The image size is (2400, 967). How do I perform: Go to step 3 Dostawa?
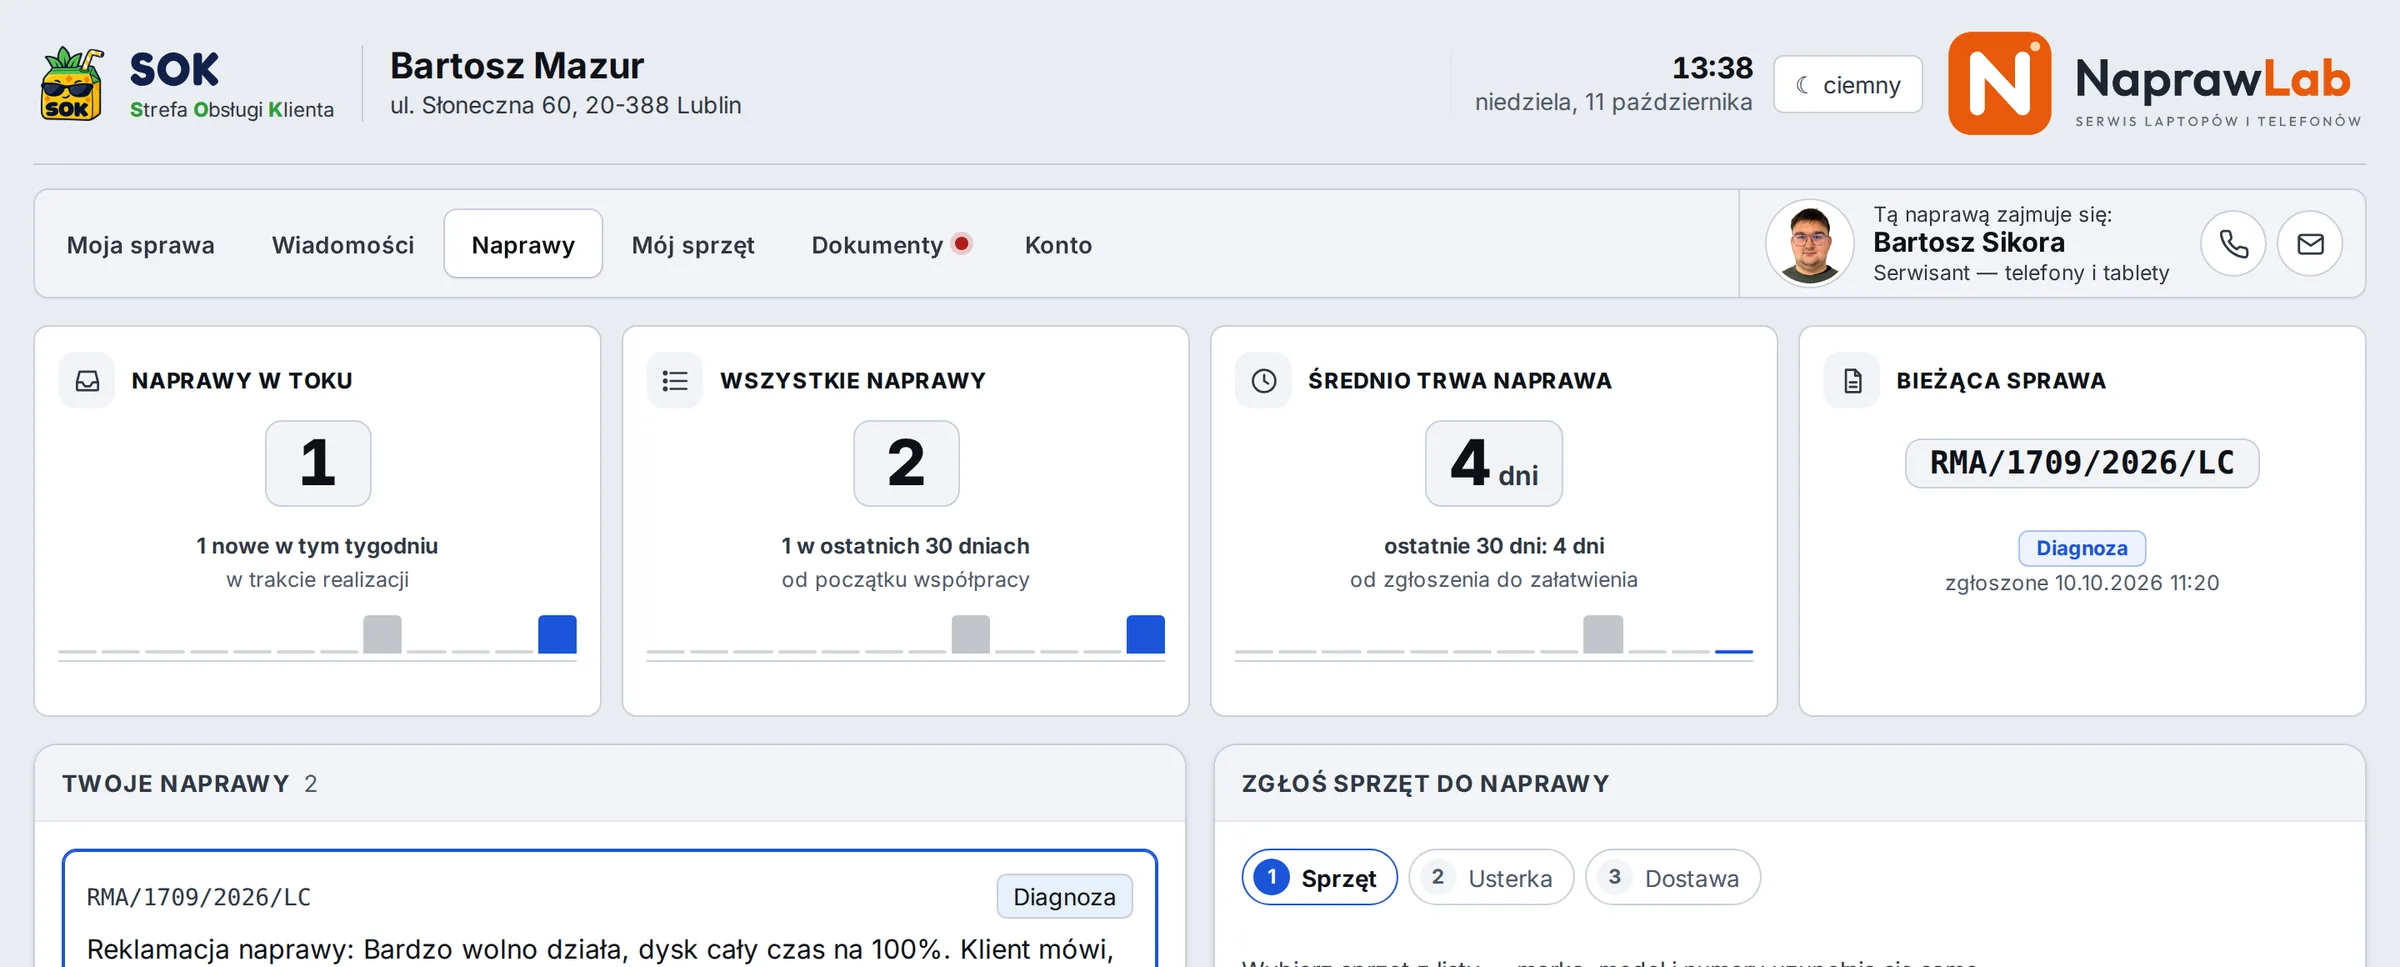point(1673,878)
